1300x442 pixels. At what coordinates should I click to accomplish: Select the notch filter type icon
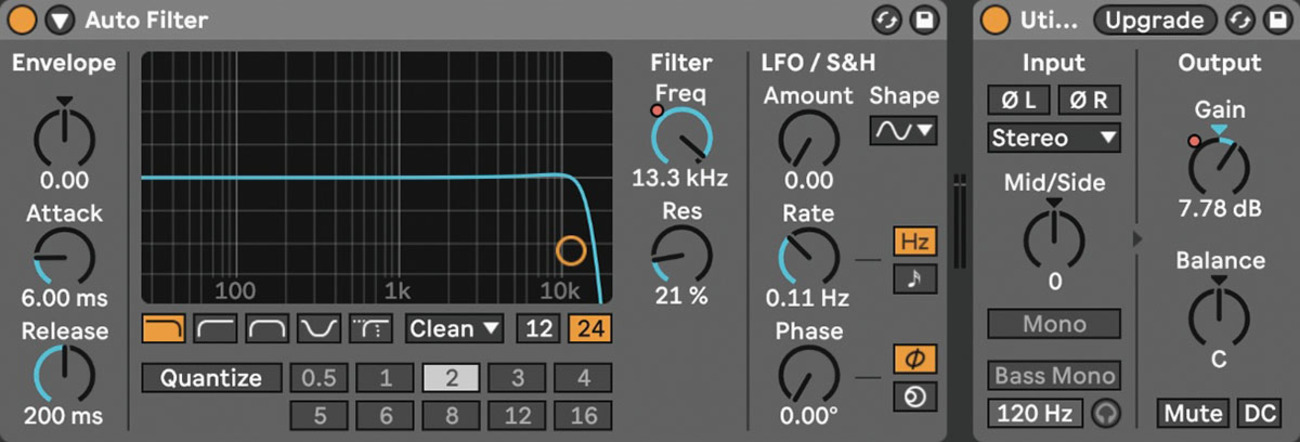click(319, 328)
